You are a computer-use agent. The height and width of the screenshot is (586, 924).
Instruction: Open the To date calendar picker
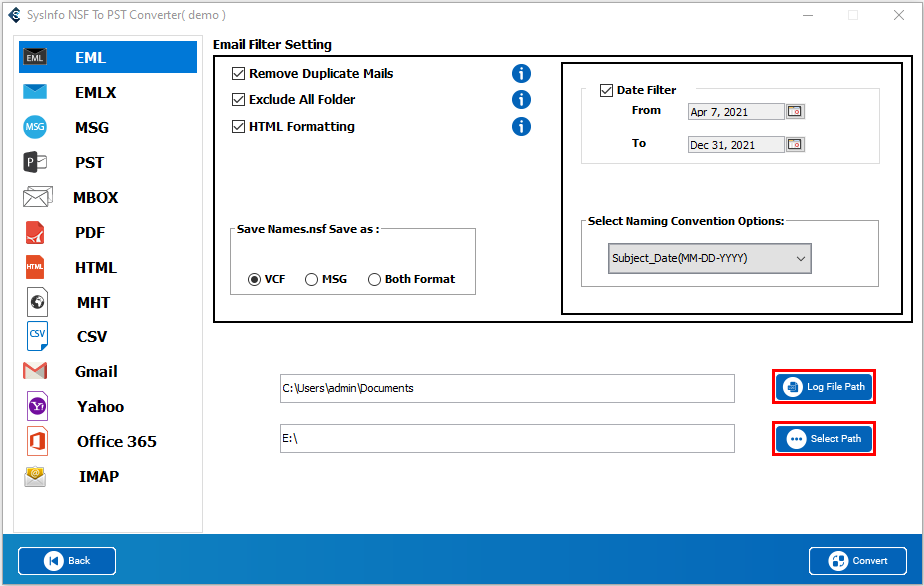click(x=795, y=144)
